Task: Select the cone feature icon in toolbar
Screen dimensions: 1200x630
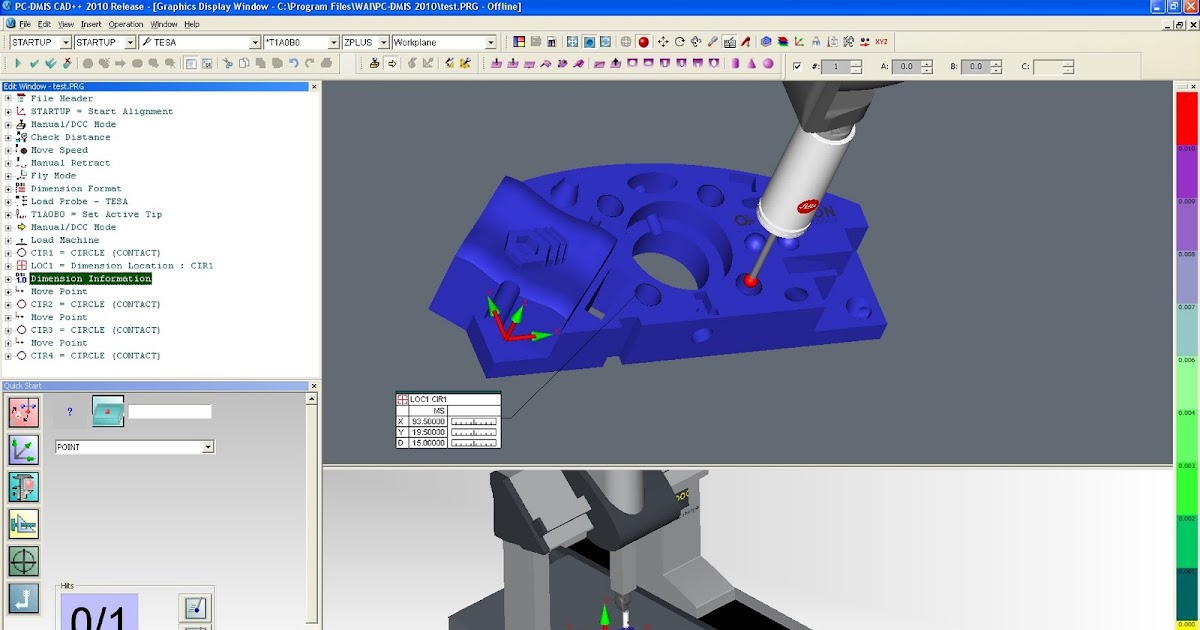Action: click(751, 65)
